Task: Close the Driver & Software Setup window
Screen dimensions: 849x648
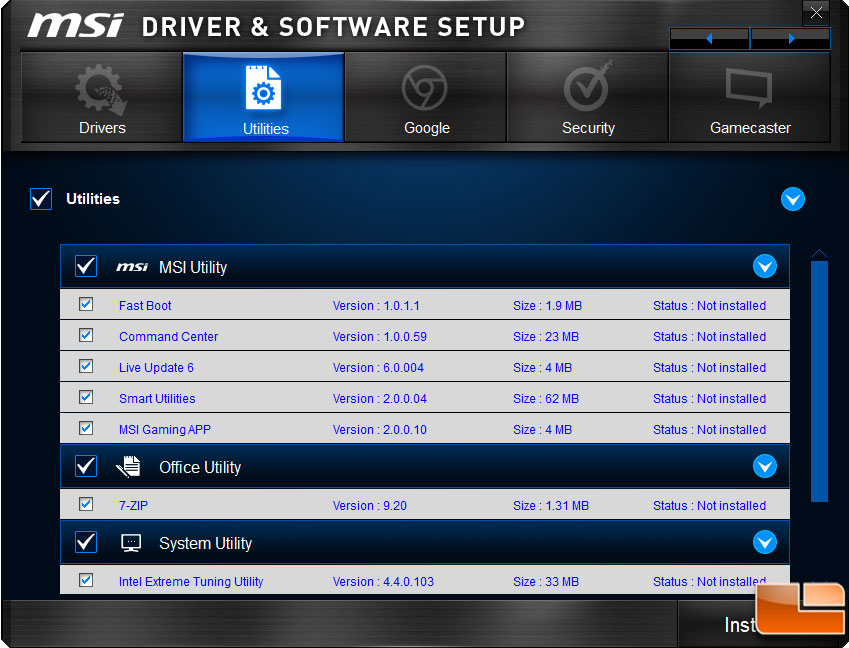Action: (x=816, y=12)
